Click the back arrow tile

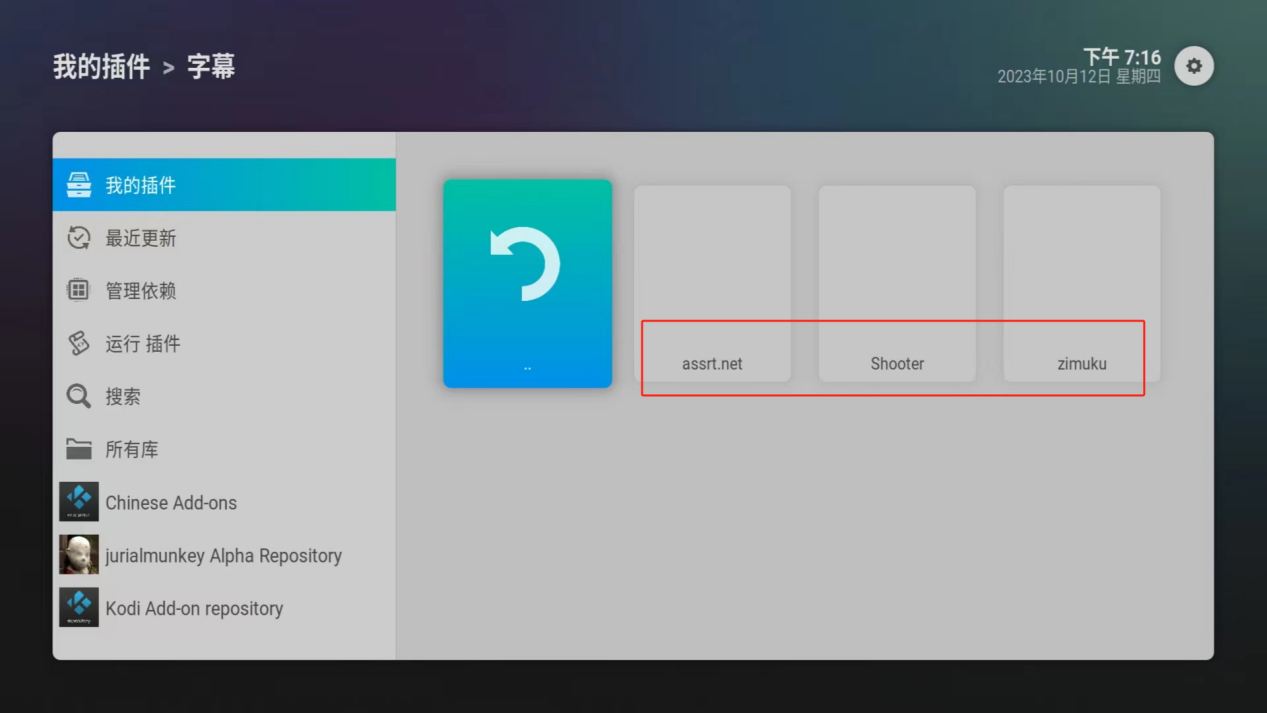coord(527,283)
